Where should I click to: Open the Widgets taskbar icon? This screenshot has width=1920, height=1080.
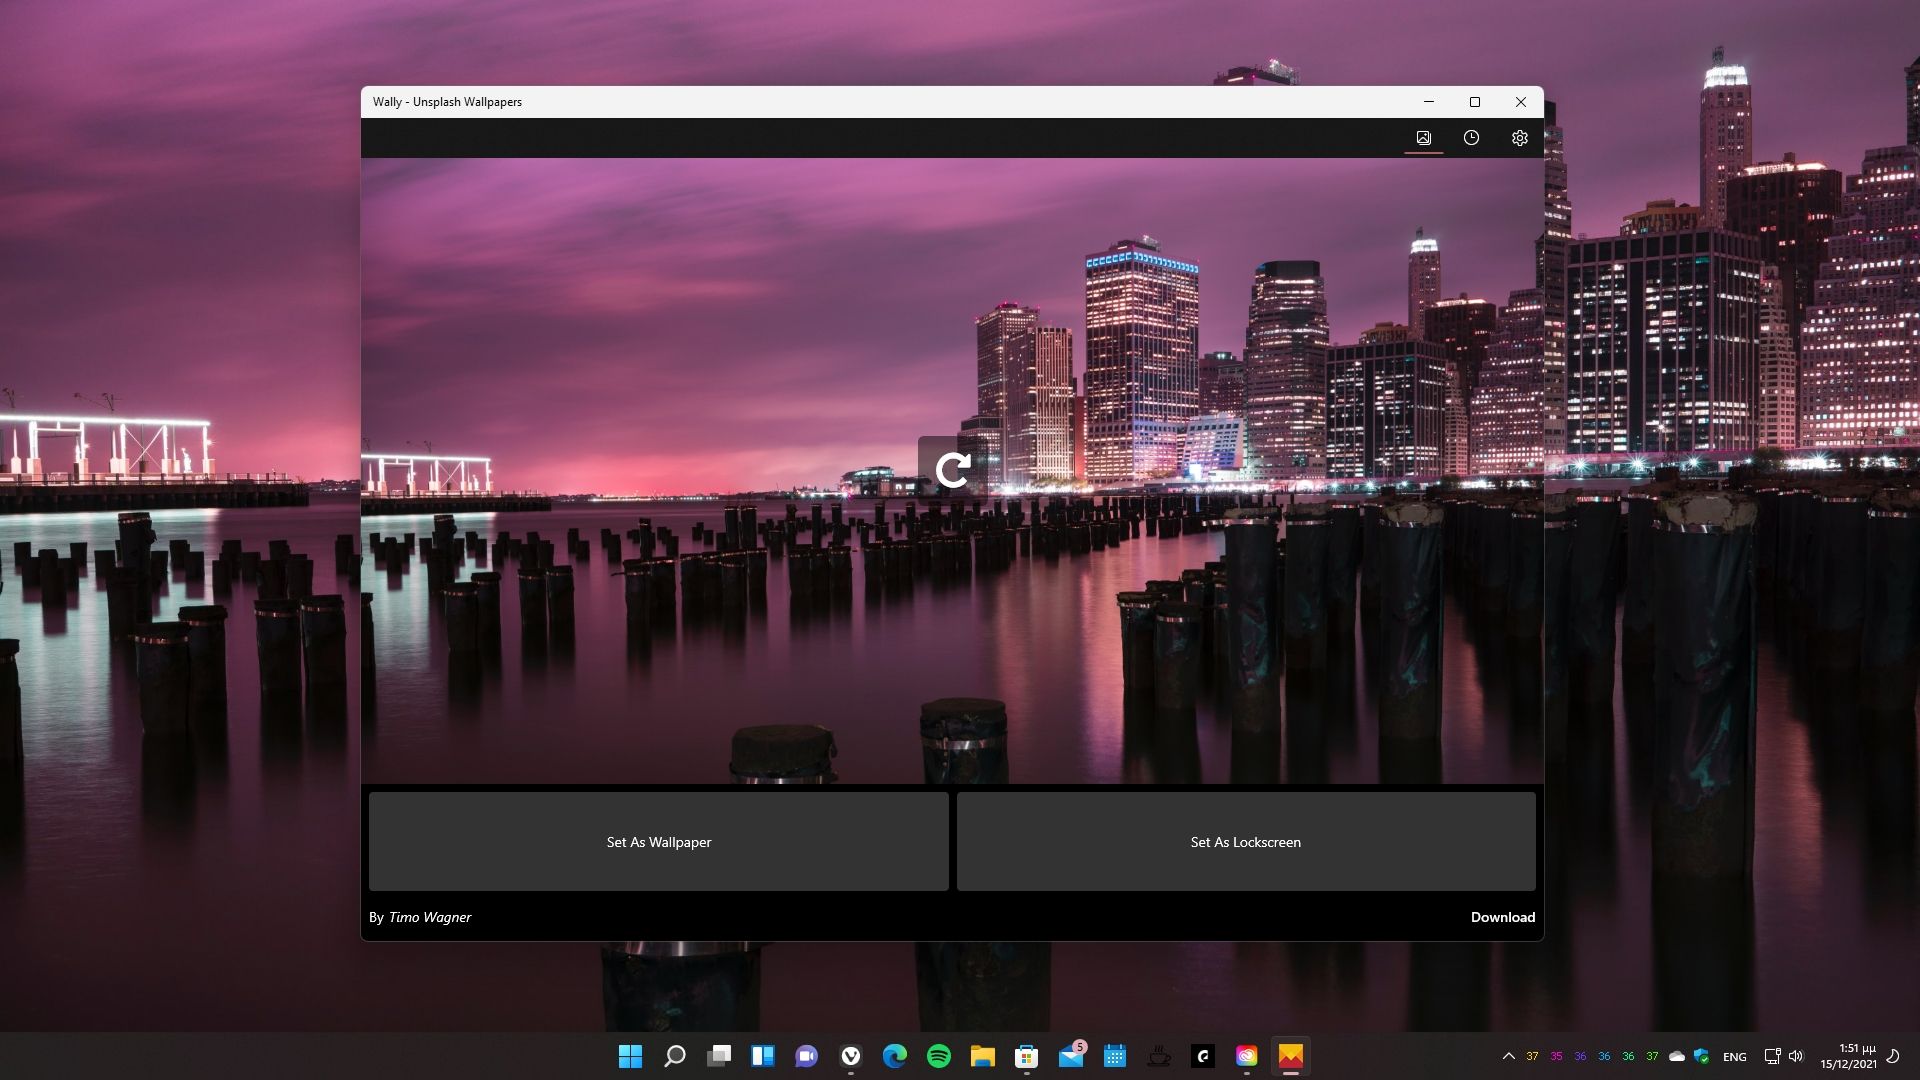[763, 1056]
